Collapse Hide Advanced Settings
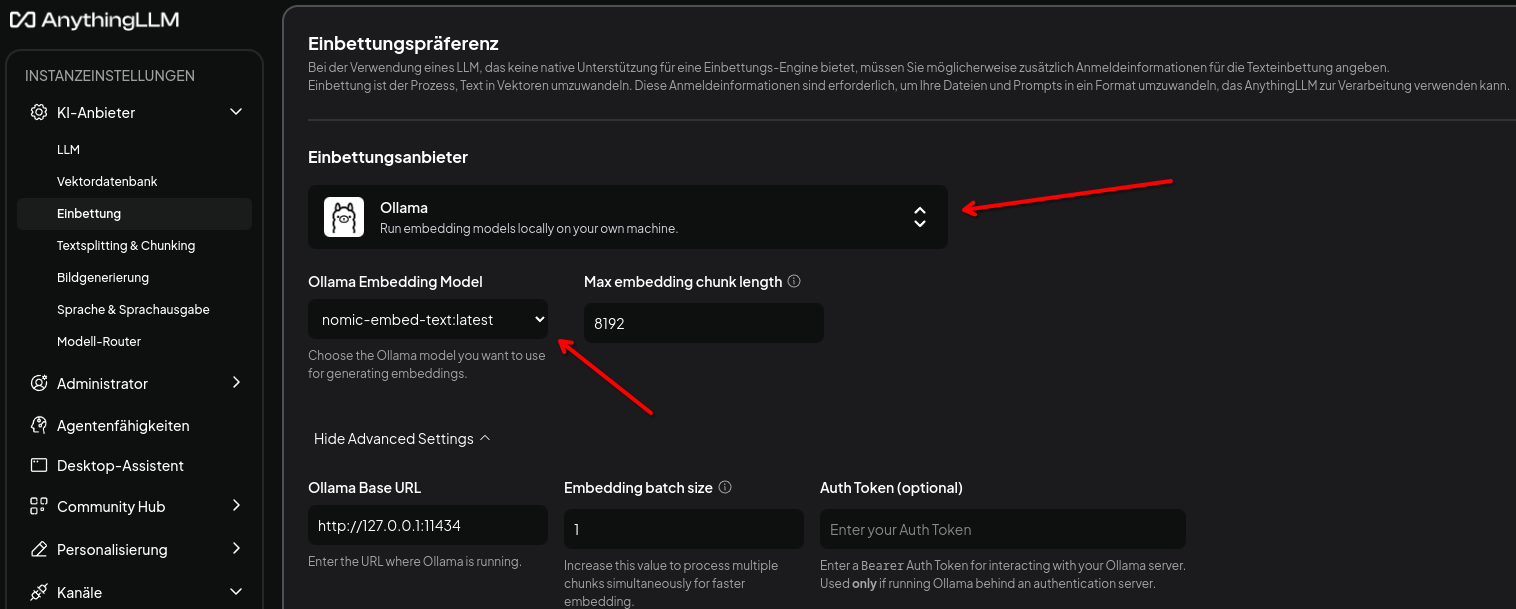 click(x=402, y=439)
